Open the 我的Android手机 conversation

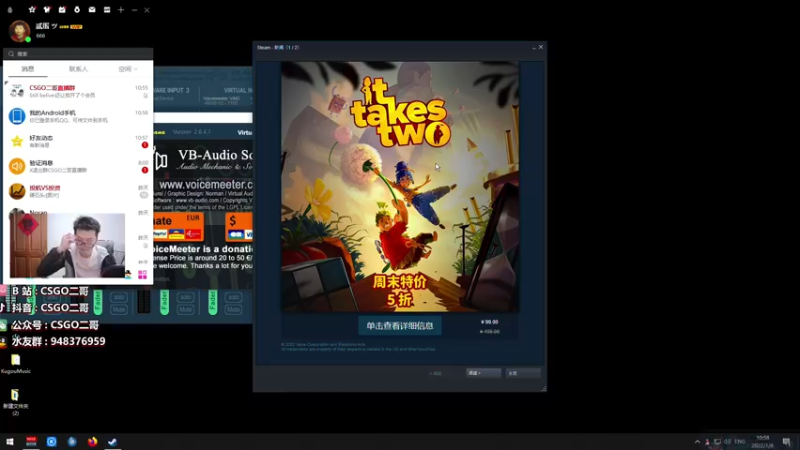coord(78,116)
